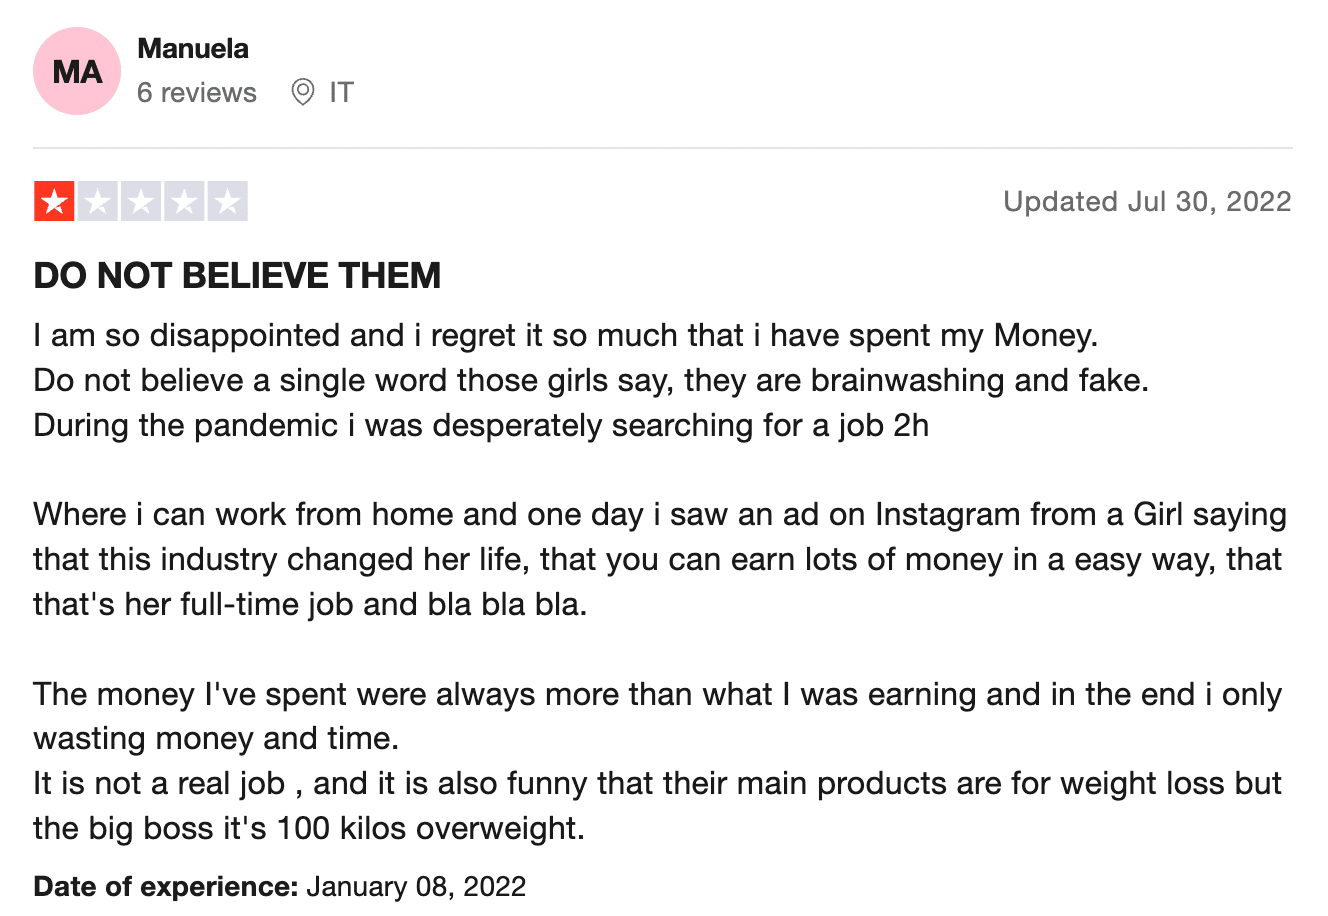
Task: Click the fourth grey rating star
Action: [x=184, y=202]
